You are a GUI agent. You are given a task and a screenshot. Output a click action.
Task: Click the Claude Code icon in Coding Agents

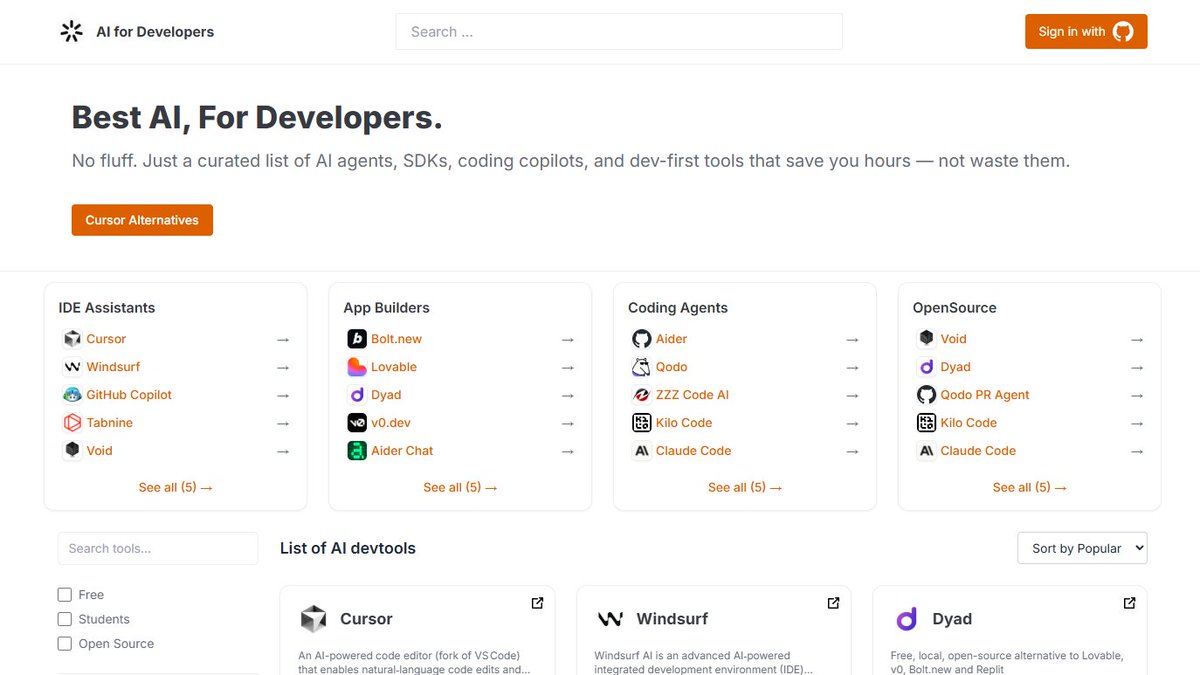[x=642, y=451]
